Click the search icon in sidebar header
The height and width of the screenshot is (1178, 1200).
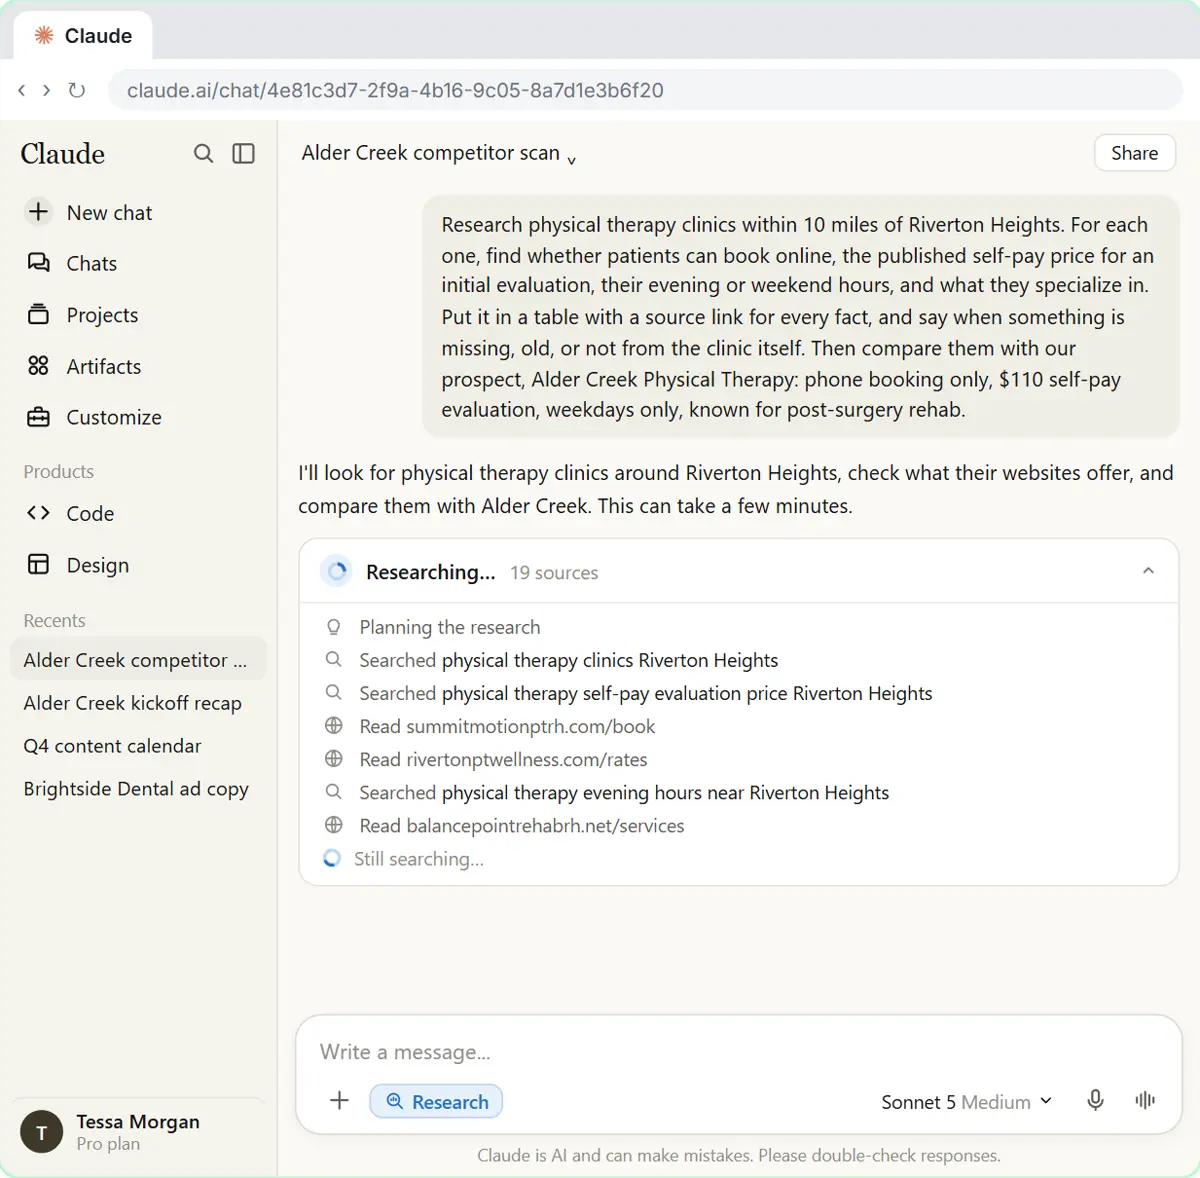pyautogui.click(x=203, y=153)
